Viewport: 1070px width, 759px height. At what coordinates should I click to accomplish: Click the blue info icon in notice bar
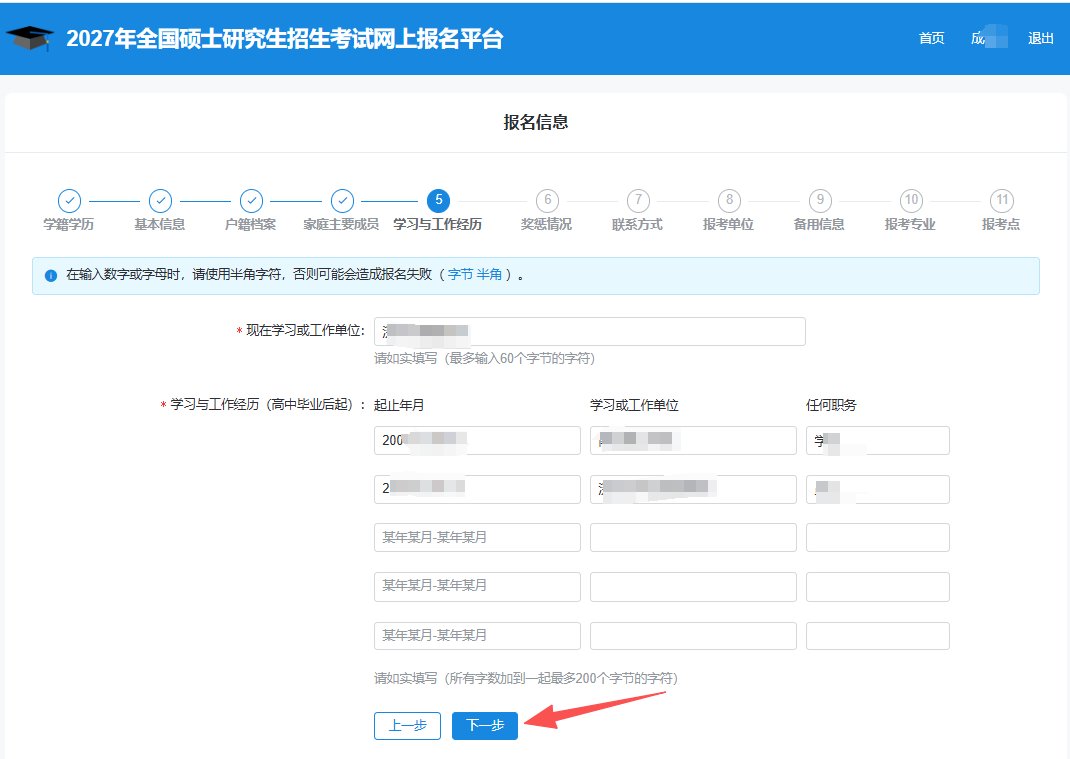tap(50, 276)
